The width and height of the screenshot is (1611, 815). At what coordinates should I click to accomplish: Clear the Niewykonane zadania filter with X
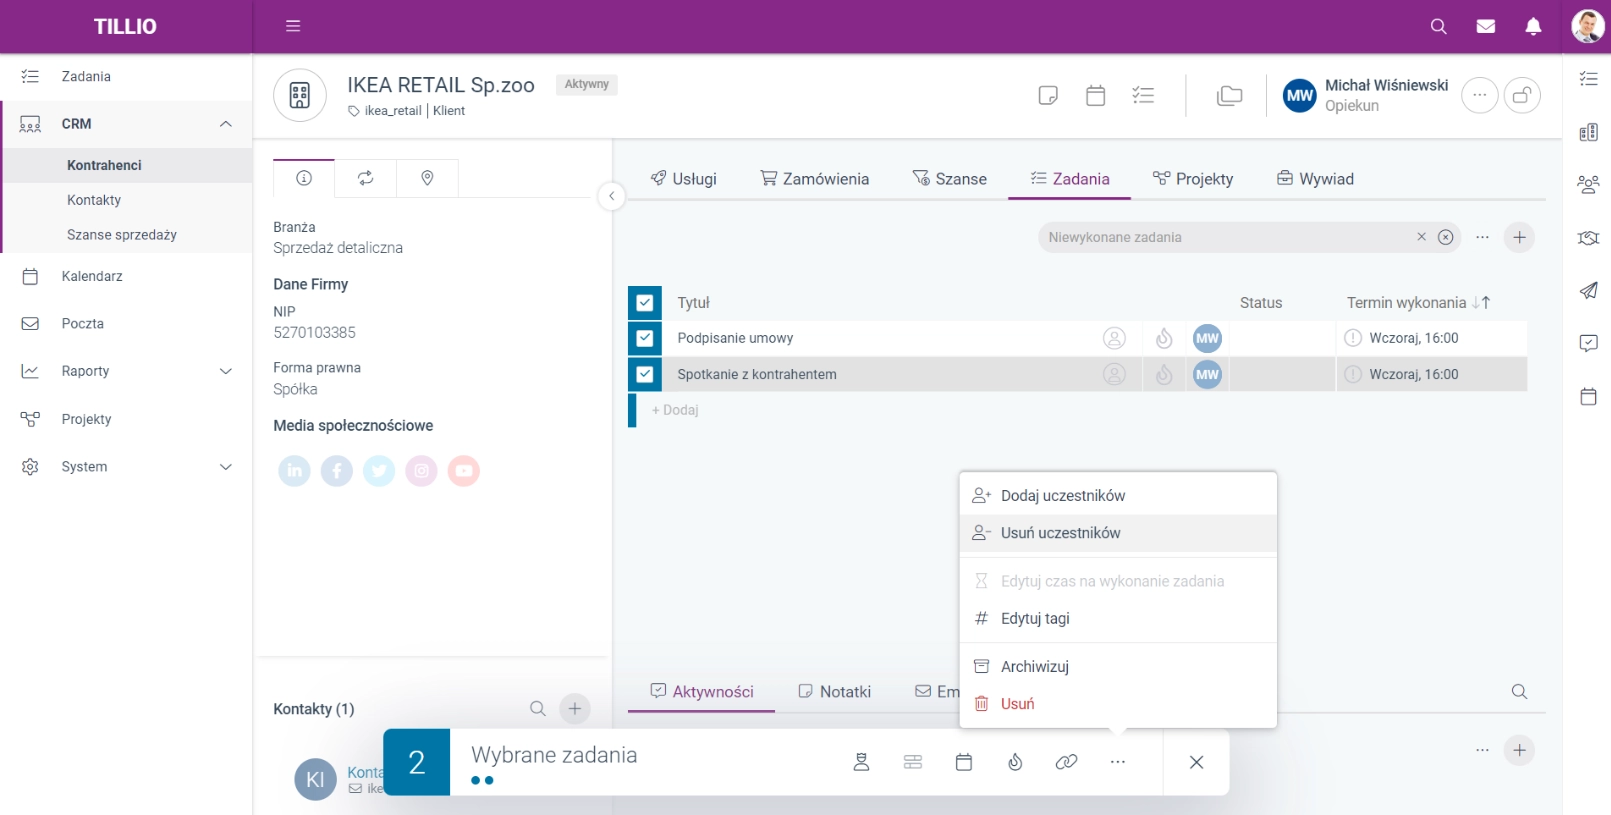pyautogui.click(x=1421, y=237)
